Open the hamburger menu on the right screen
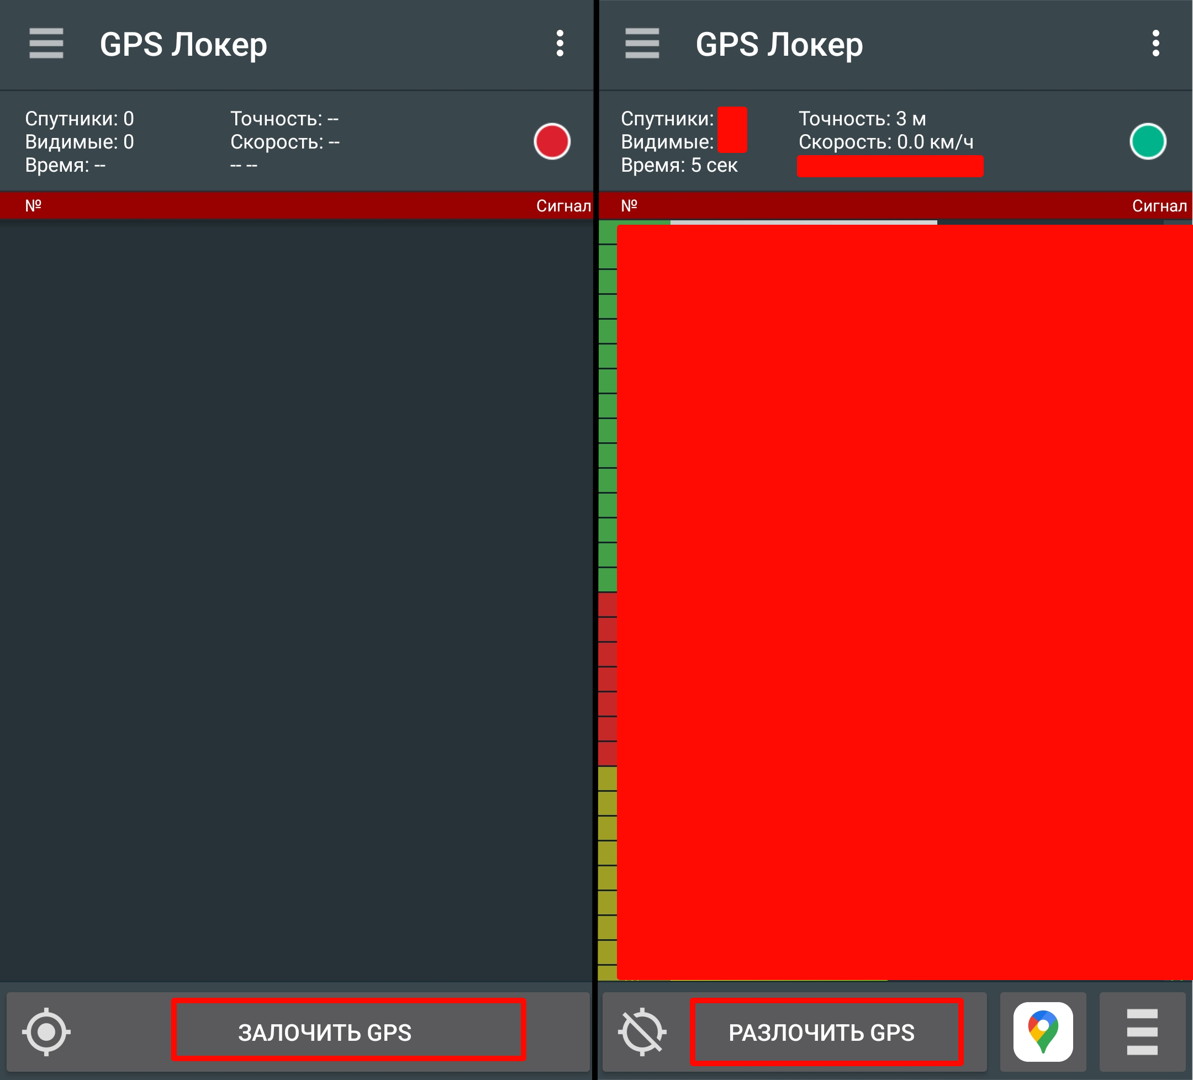Viewport: 1193px width, 1080px height. pyautogui.click(x=642, y=44)
